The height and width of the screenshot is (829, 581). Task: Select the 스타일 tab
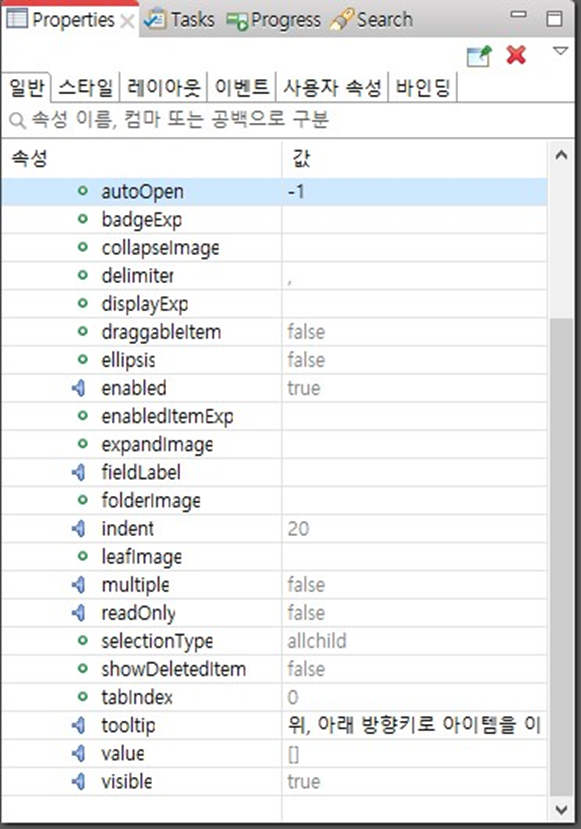[86, 87]
